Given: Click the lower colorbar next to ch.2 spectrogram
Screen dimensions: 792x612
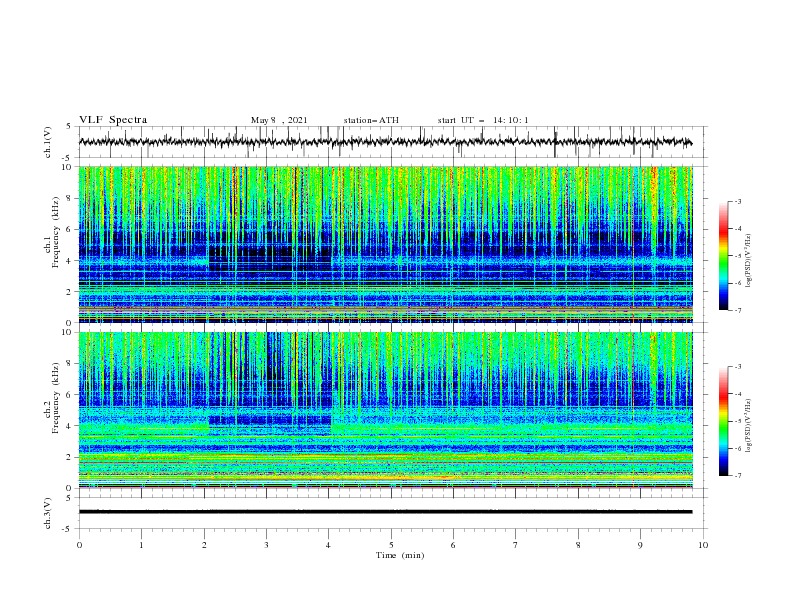Looking at the screenshot, I should pos(723,421).
